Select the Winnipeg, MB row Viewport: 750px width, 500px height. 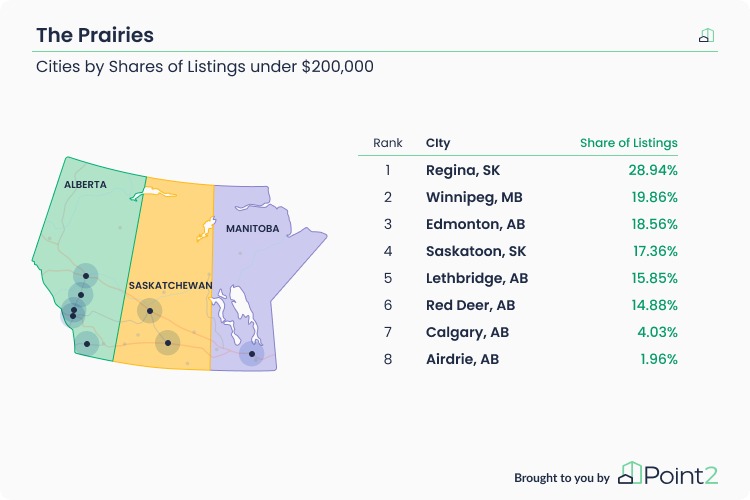(518, 197)
